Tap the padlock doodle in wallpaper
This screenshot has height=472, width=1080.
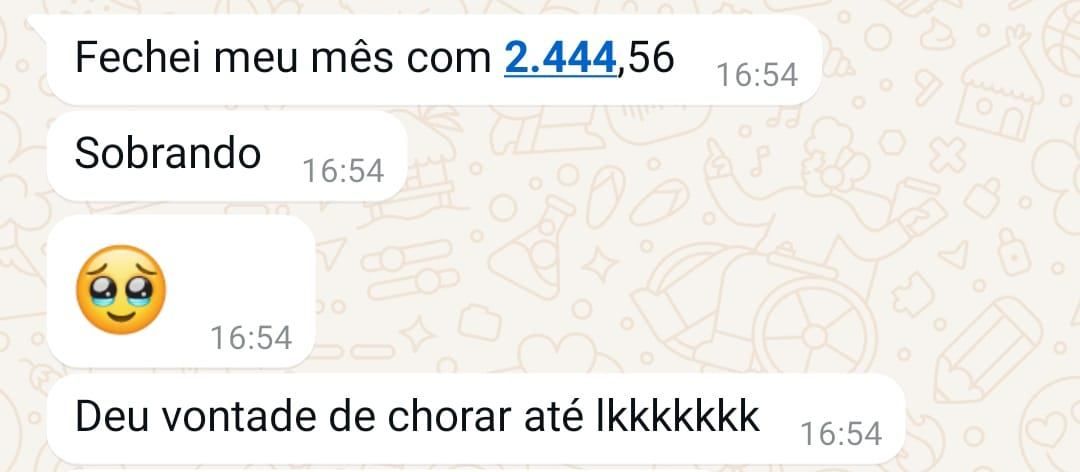(x=1014, y=252)
